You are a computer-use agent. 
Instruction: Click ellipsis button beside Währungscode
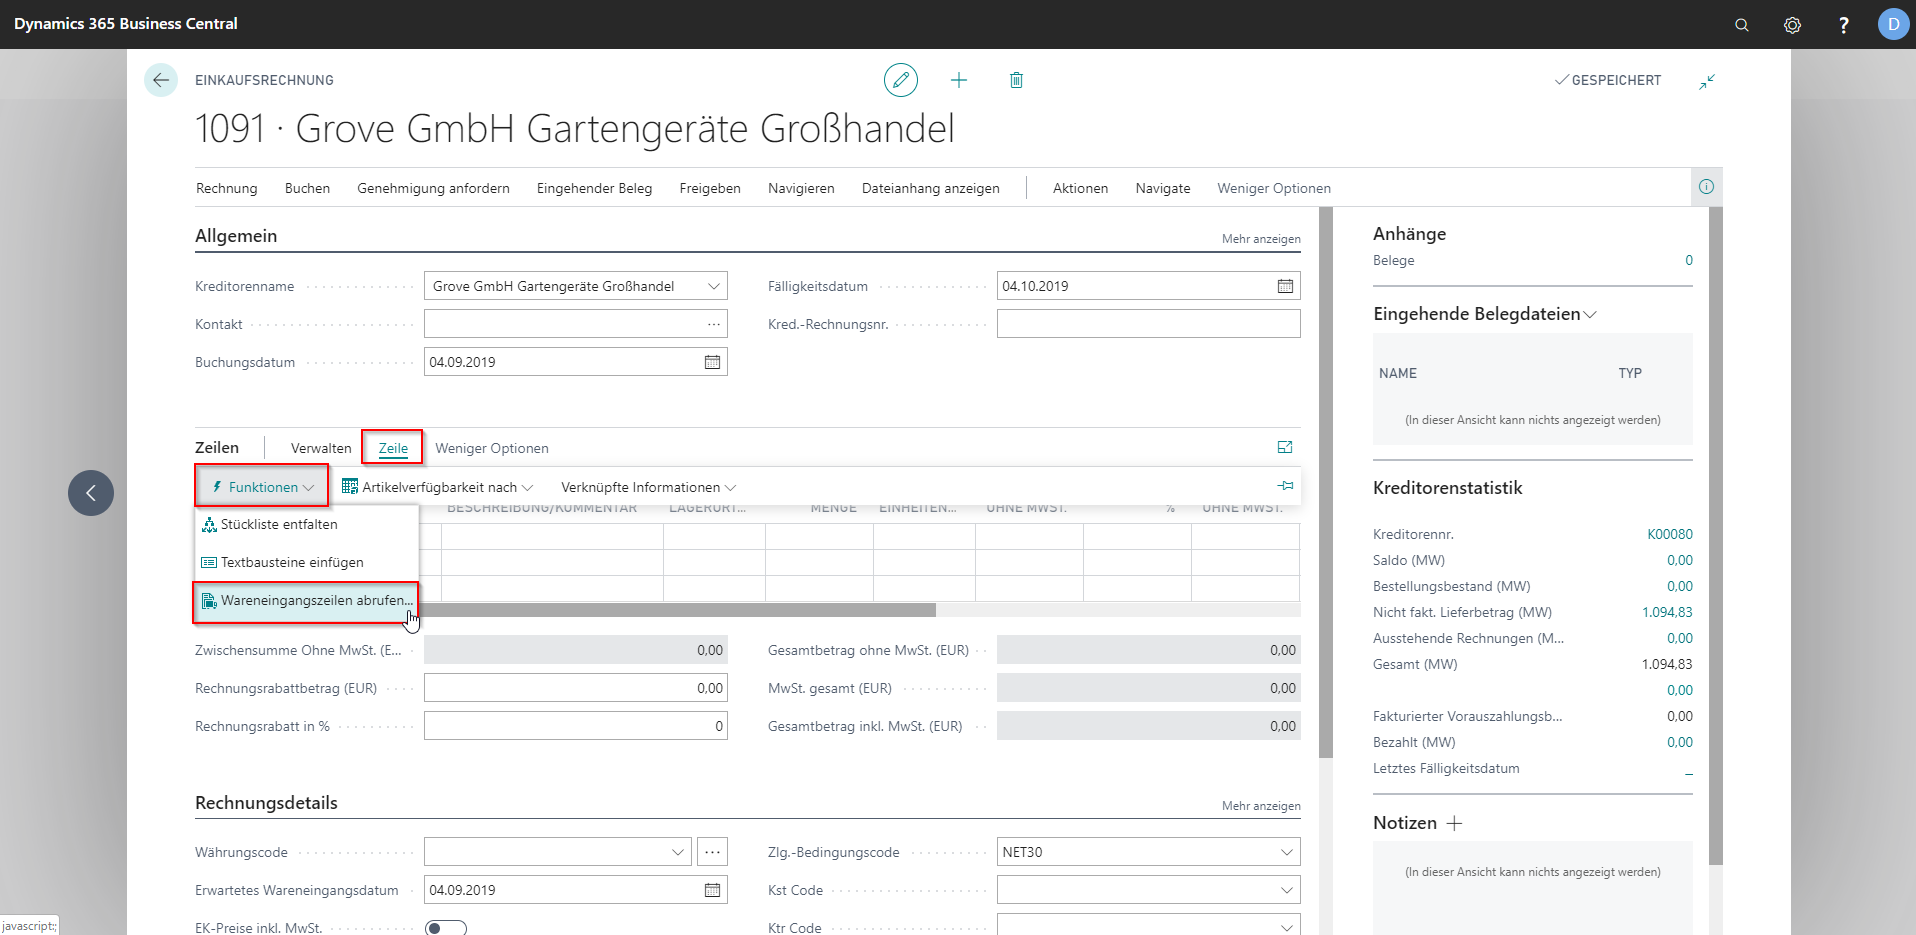click(712, 852)
